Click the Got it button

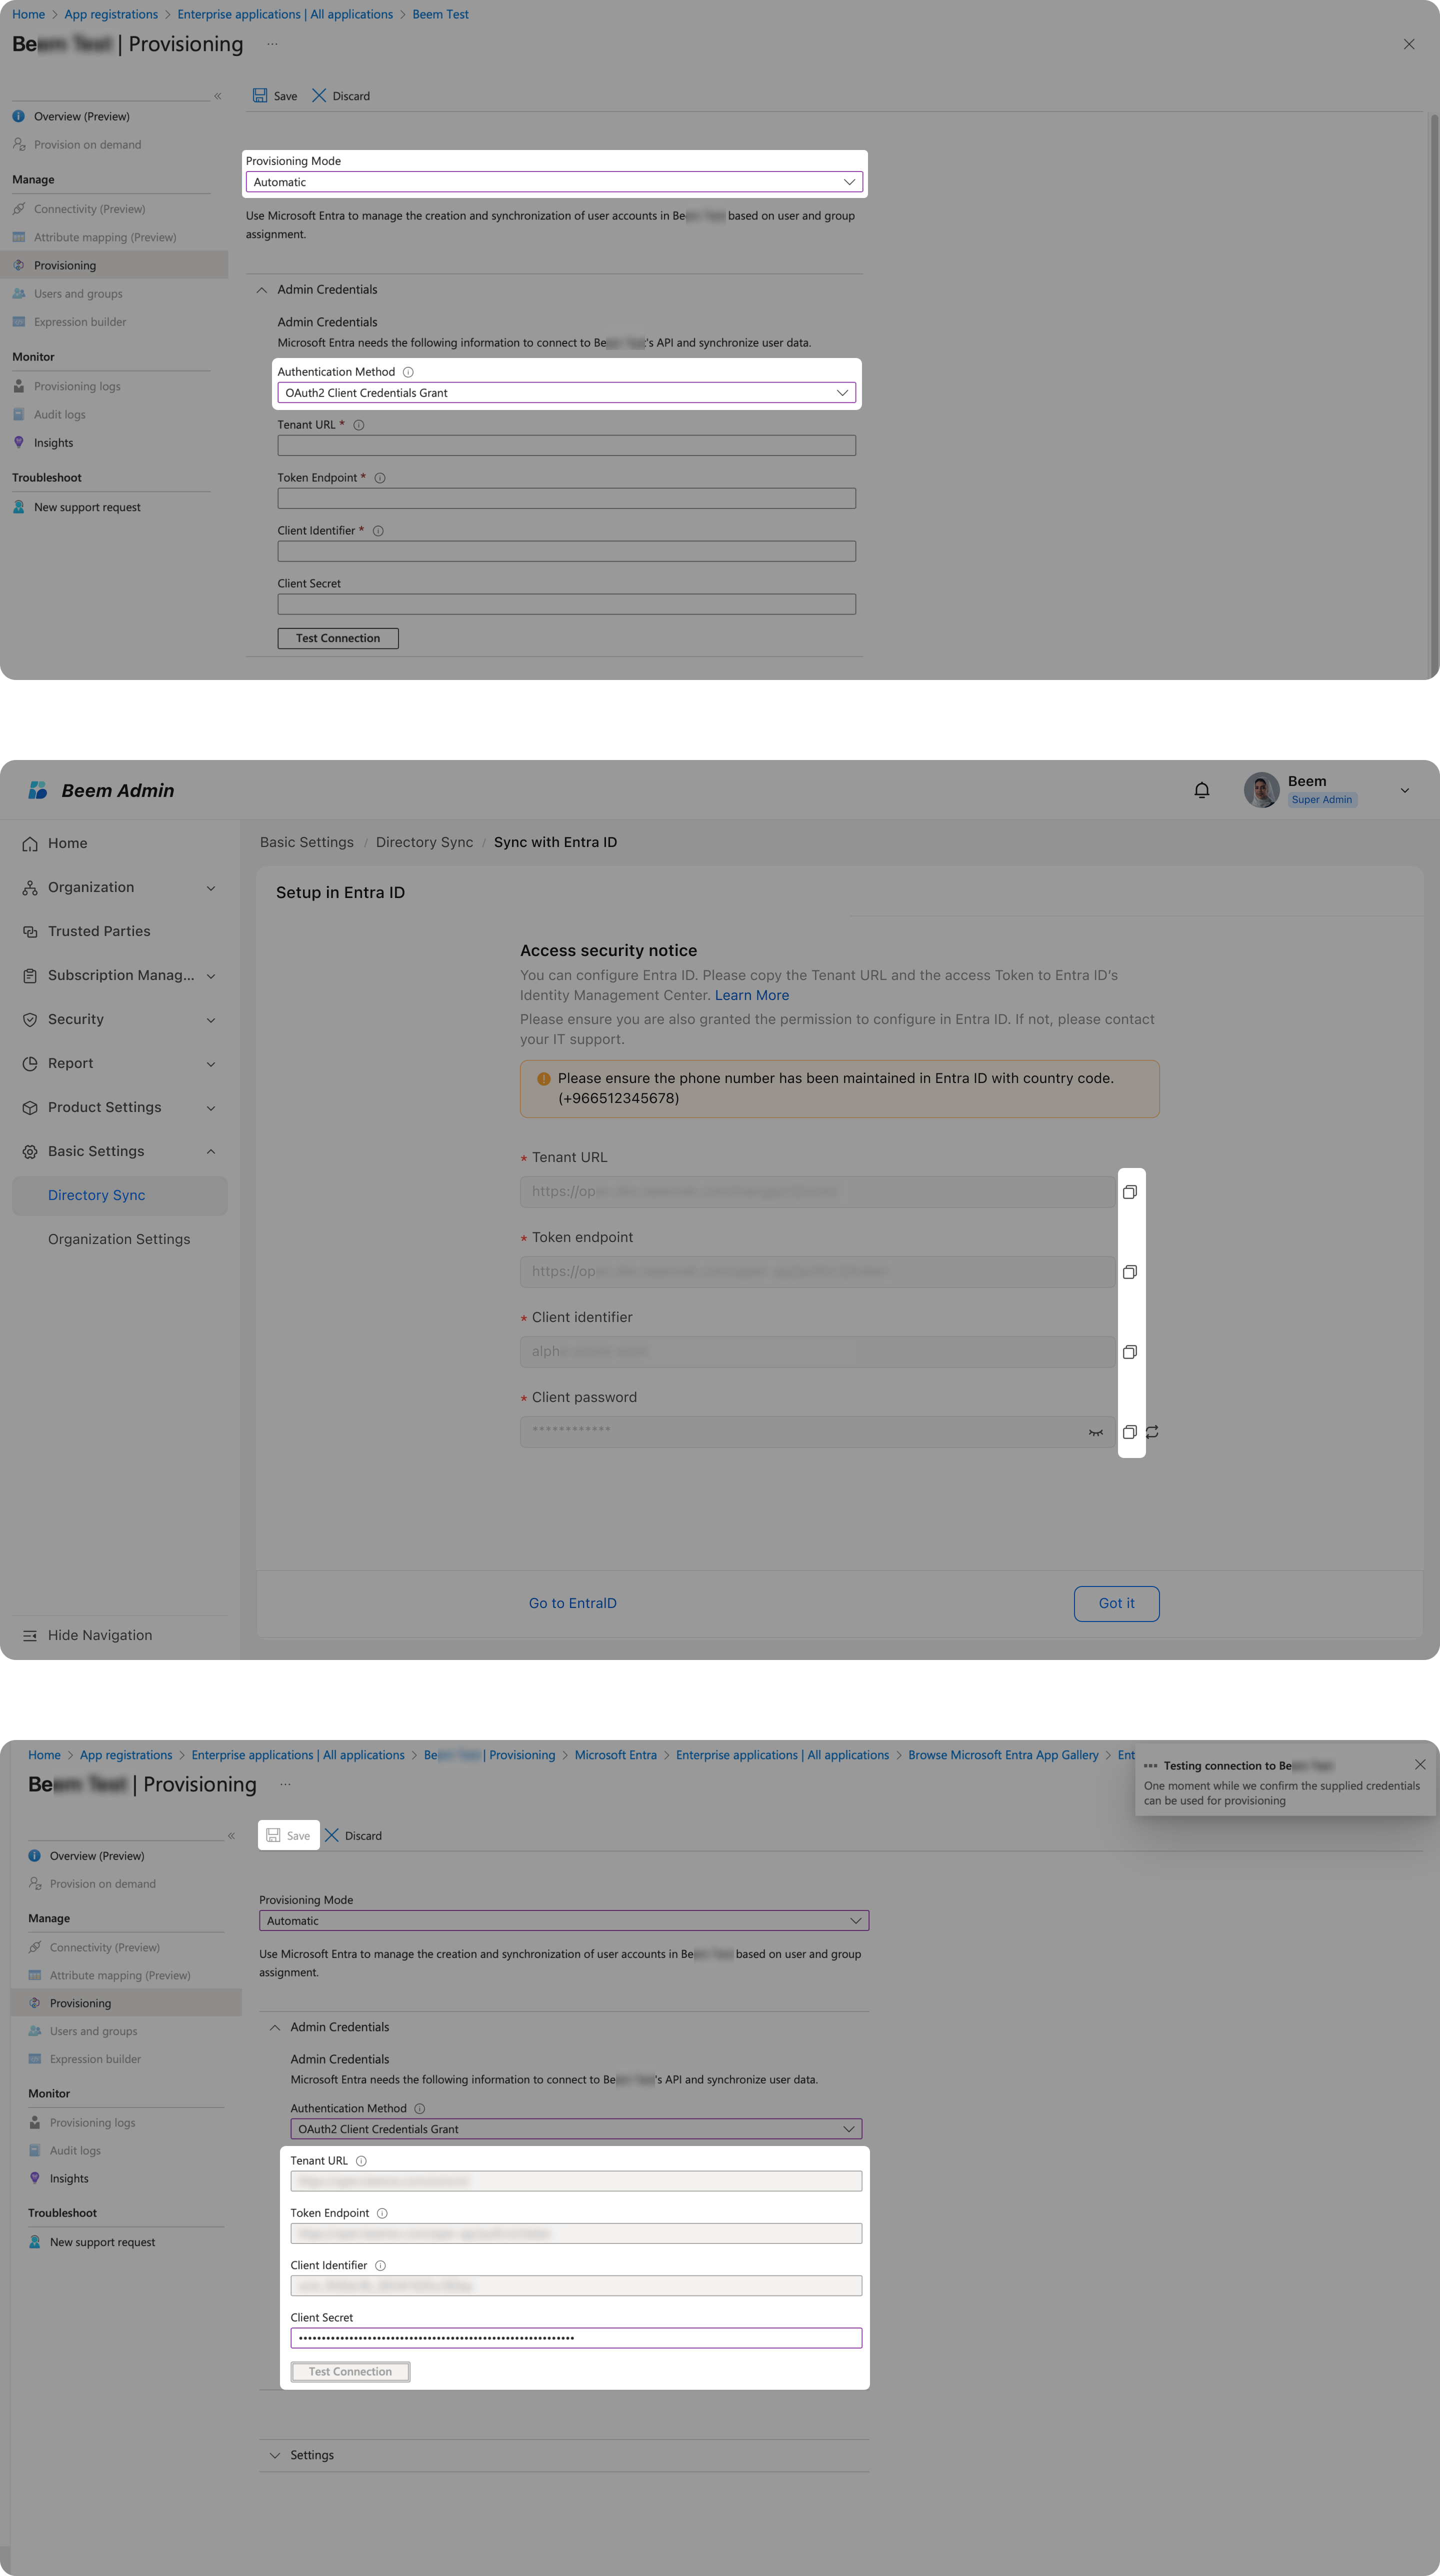1117,1603
